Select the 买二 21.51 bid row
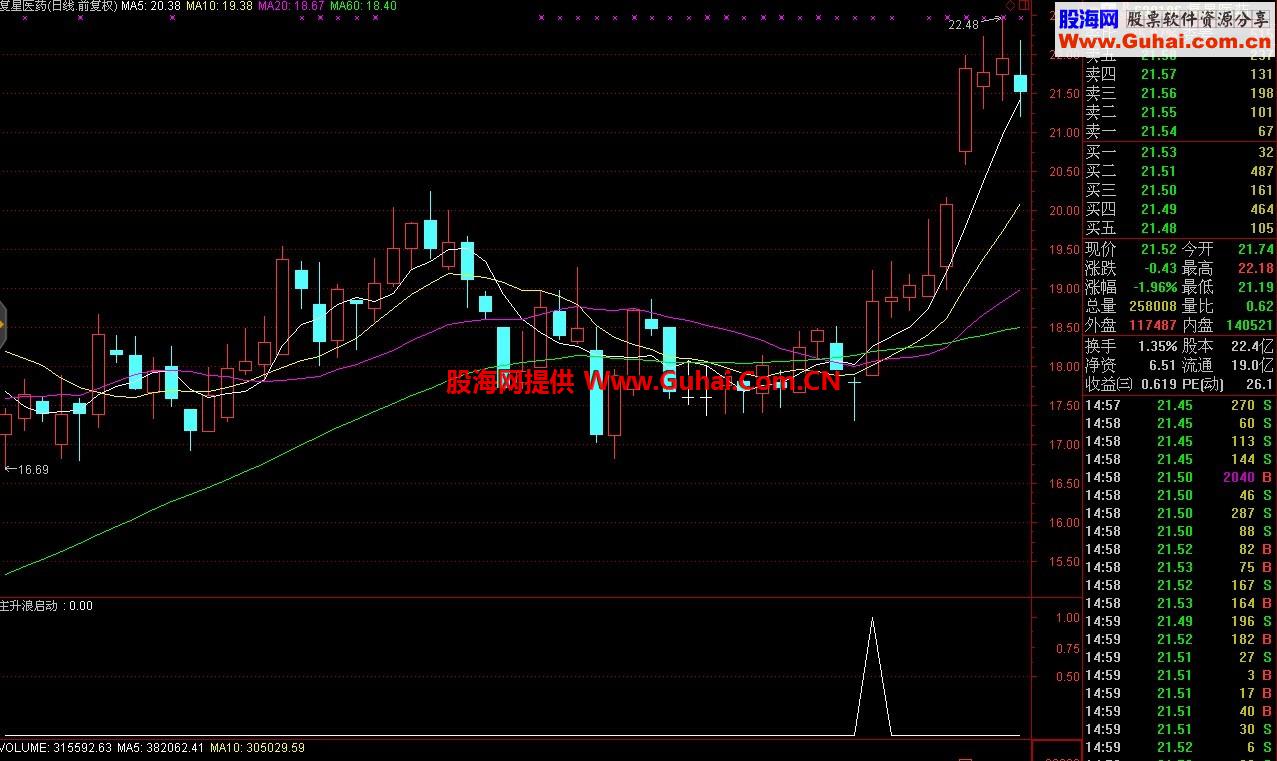This screenshot has width=1277, height=761. (x=1180, y=171)
